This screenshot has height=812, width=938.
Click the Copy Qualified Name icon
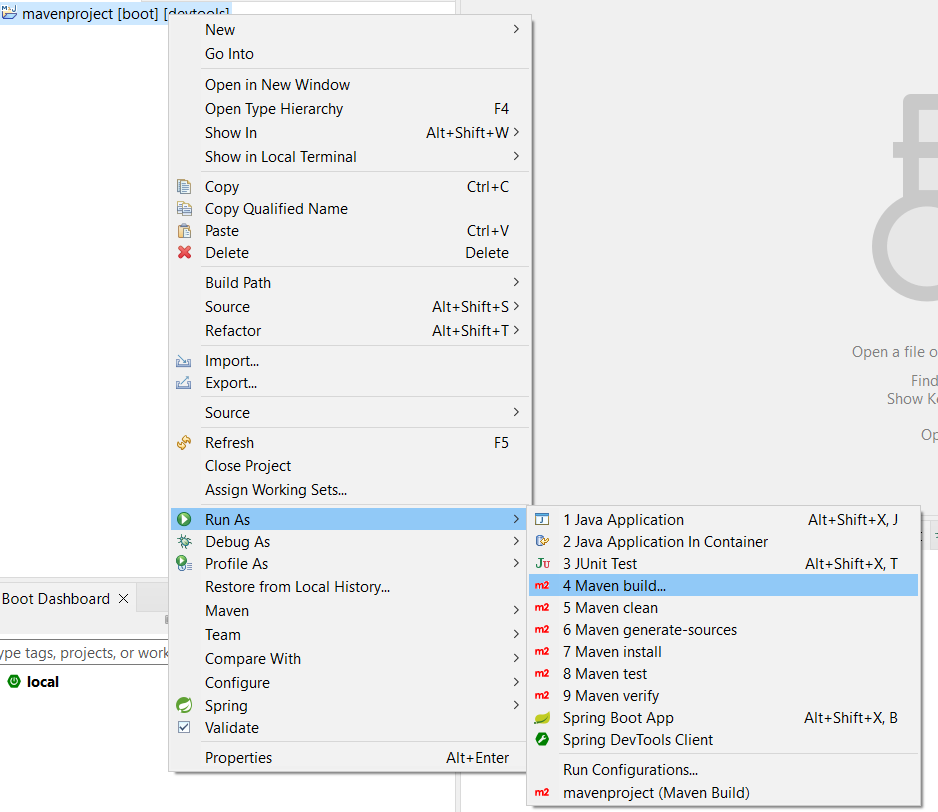tap(184, 209)
